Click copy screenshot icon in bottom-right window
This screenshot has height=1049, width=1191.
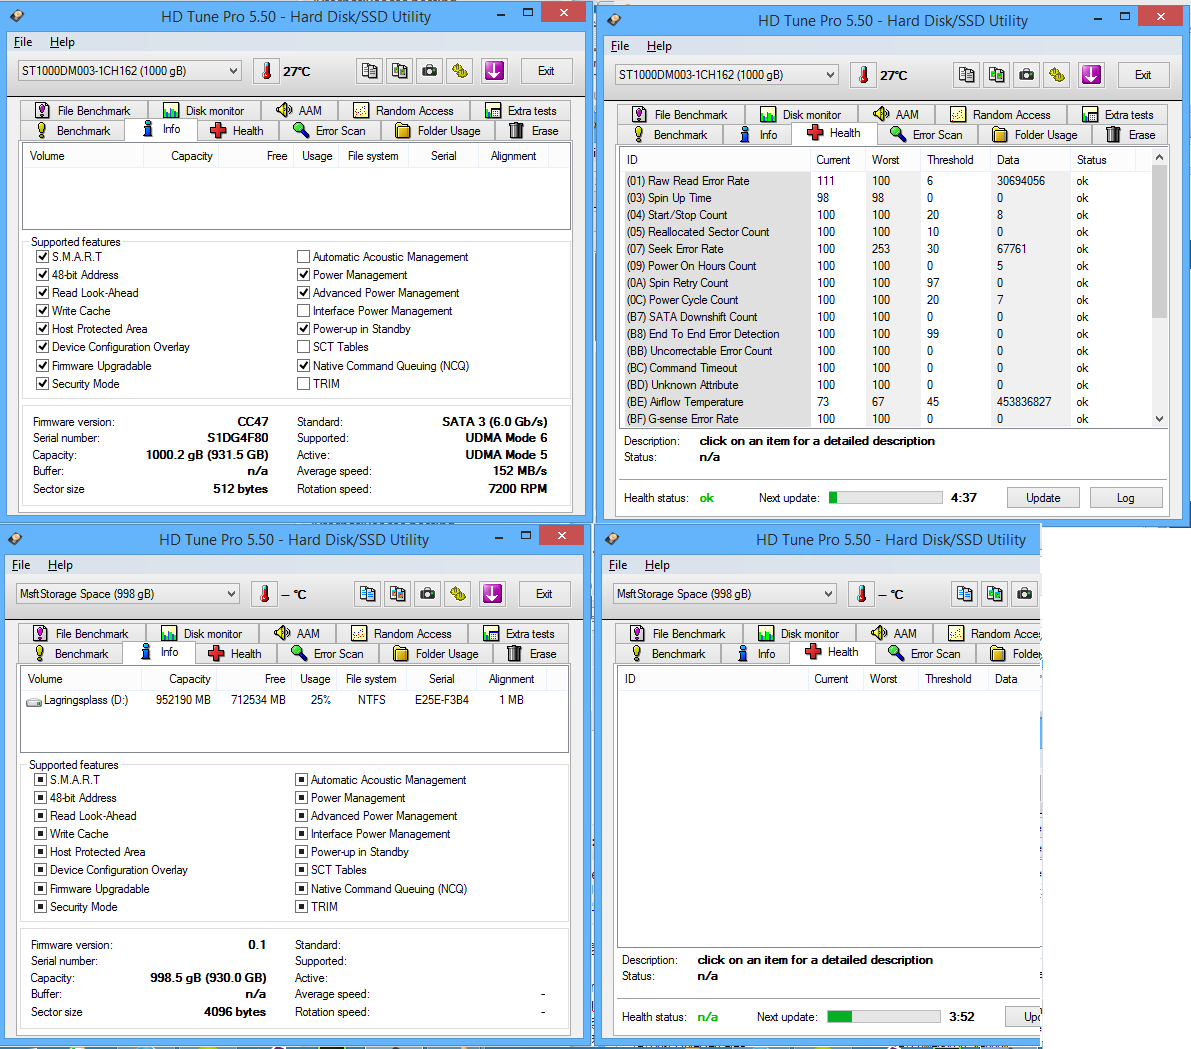(995, 594)
